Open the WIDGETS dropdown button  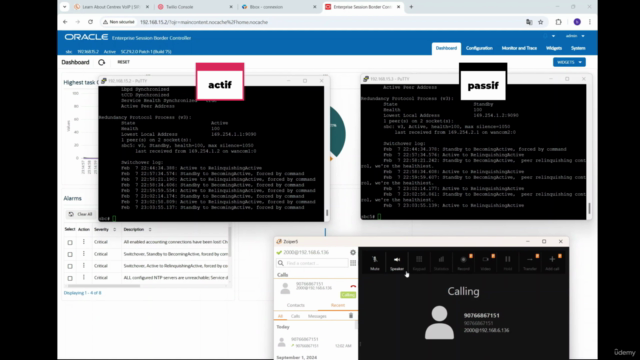tap(569, 62)
